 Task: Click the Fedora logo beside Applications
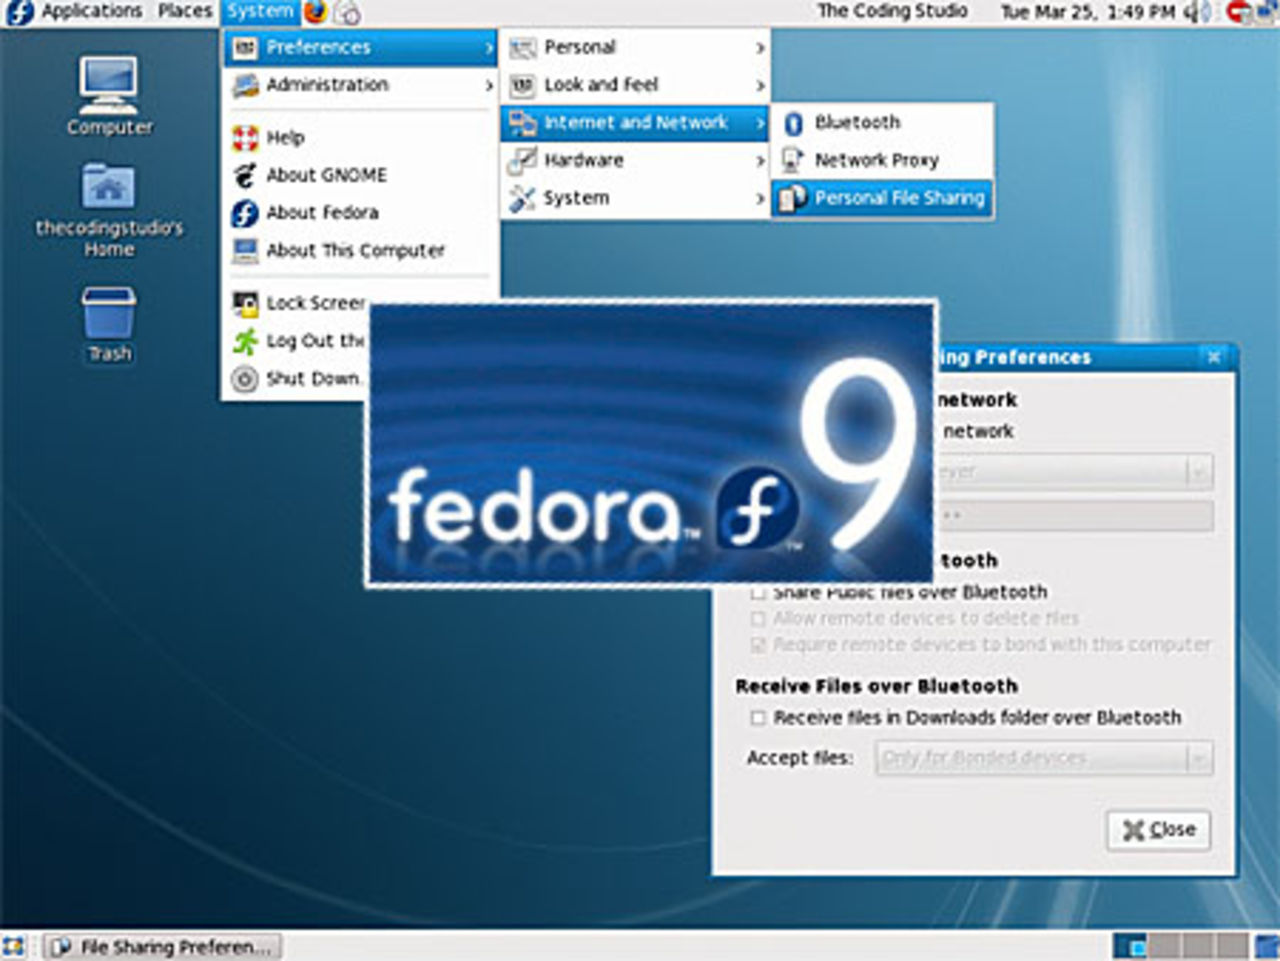19,12
